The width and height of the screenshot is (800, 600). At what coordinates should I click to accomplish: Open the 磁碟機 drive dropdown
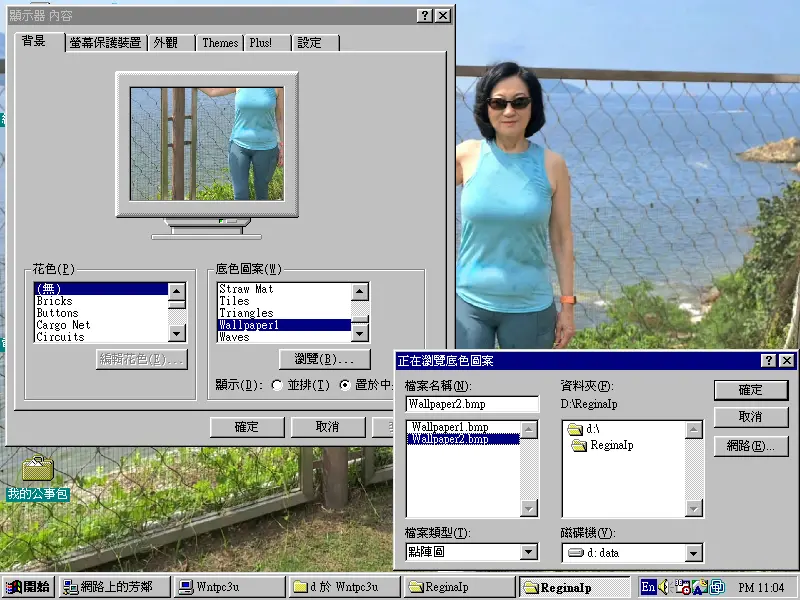[x=693, y=553]
